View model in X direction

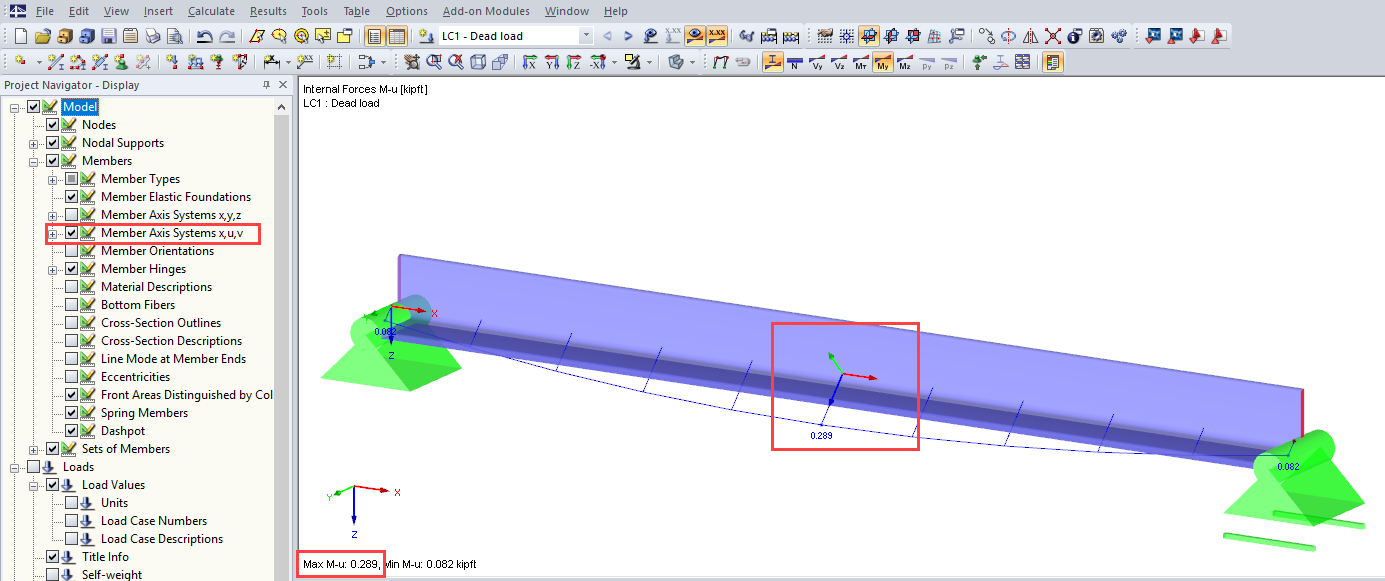point(529,62)
